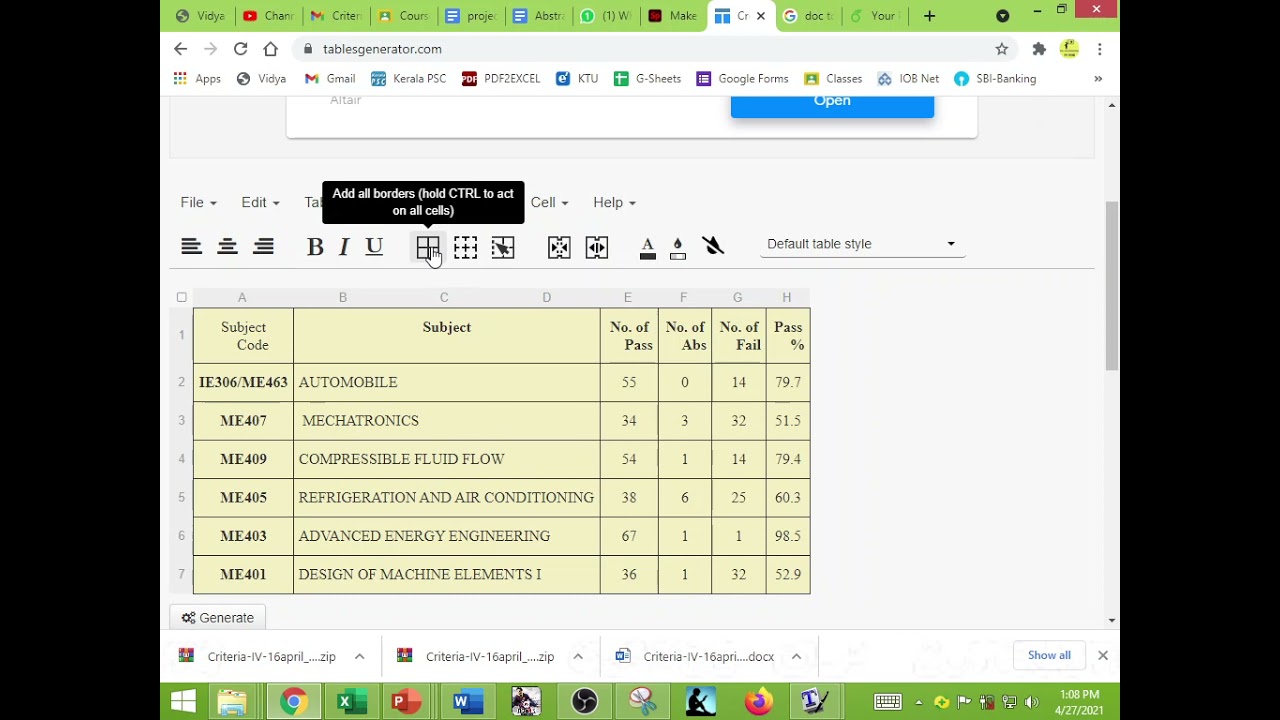The image size is (1280, 720).
Task: Switch to the Abstr tab
Action: 538,16
